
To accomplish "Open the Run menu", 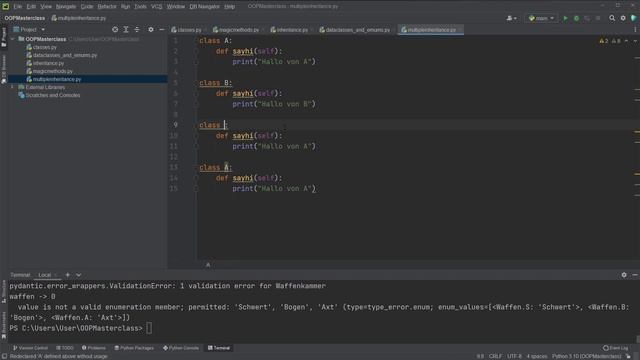I will tap(125, 7).
